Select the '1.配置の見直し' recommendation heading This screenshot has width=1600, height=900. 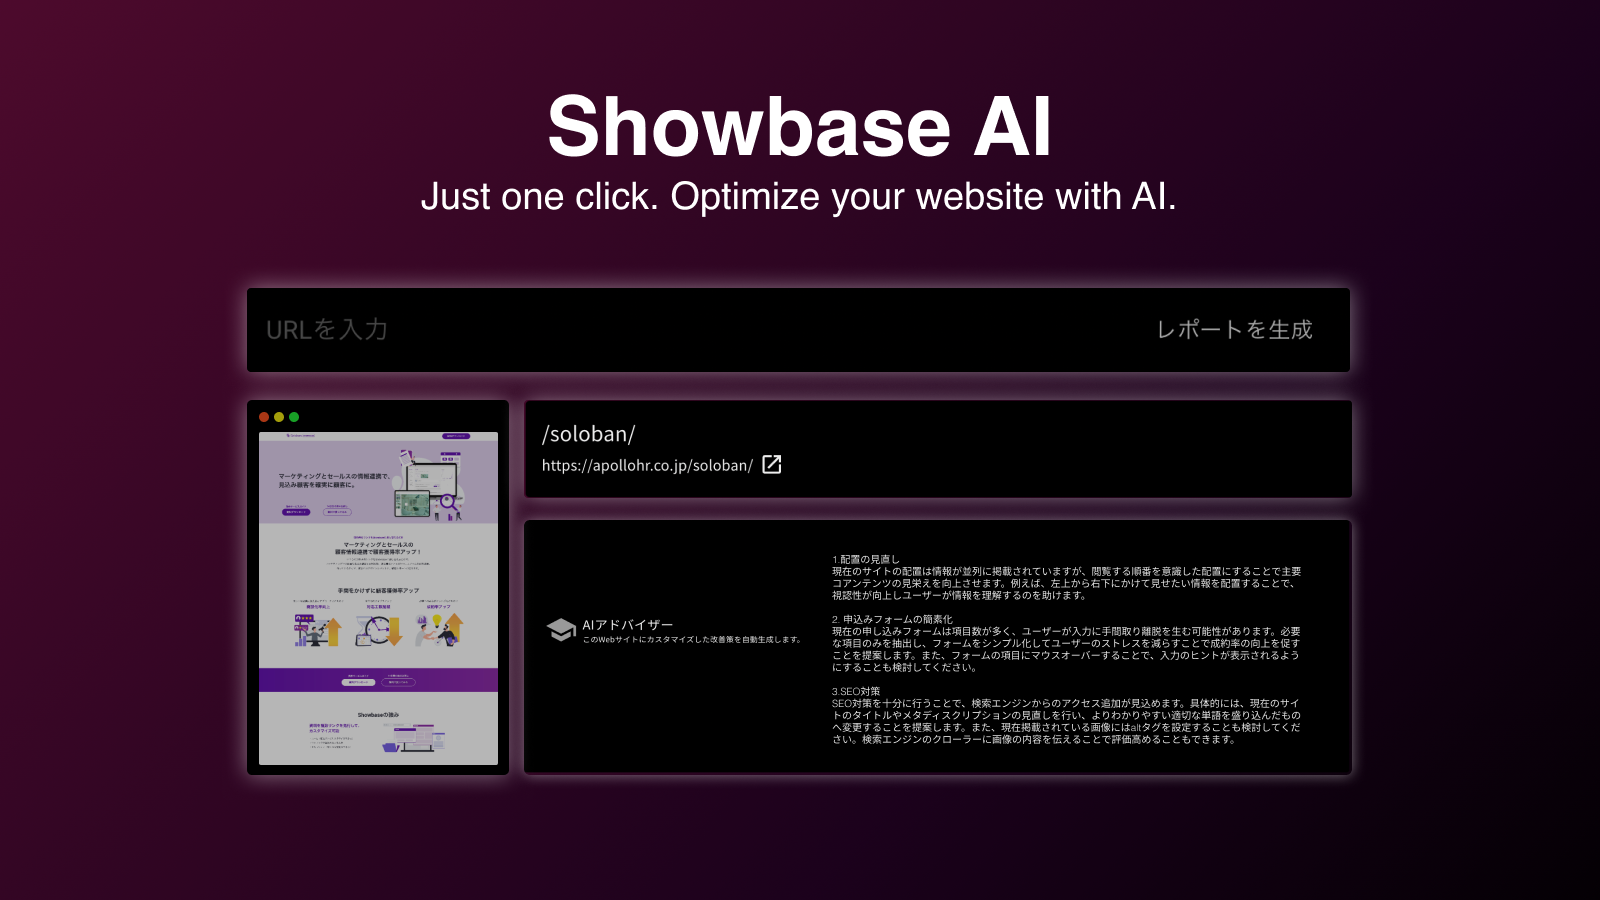click(866, 560)
